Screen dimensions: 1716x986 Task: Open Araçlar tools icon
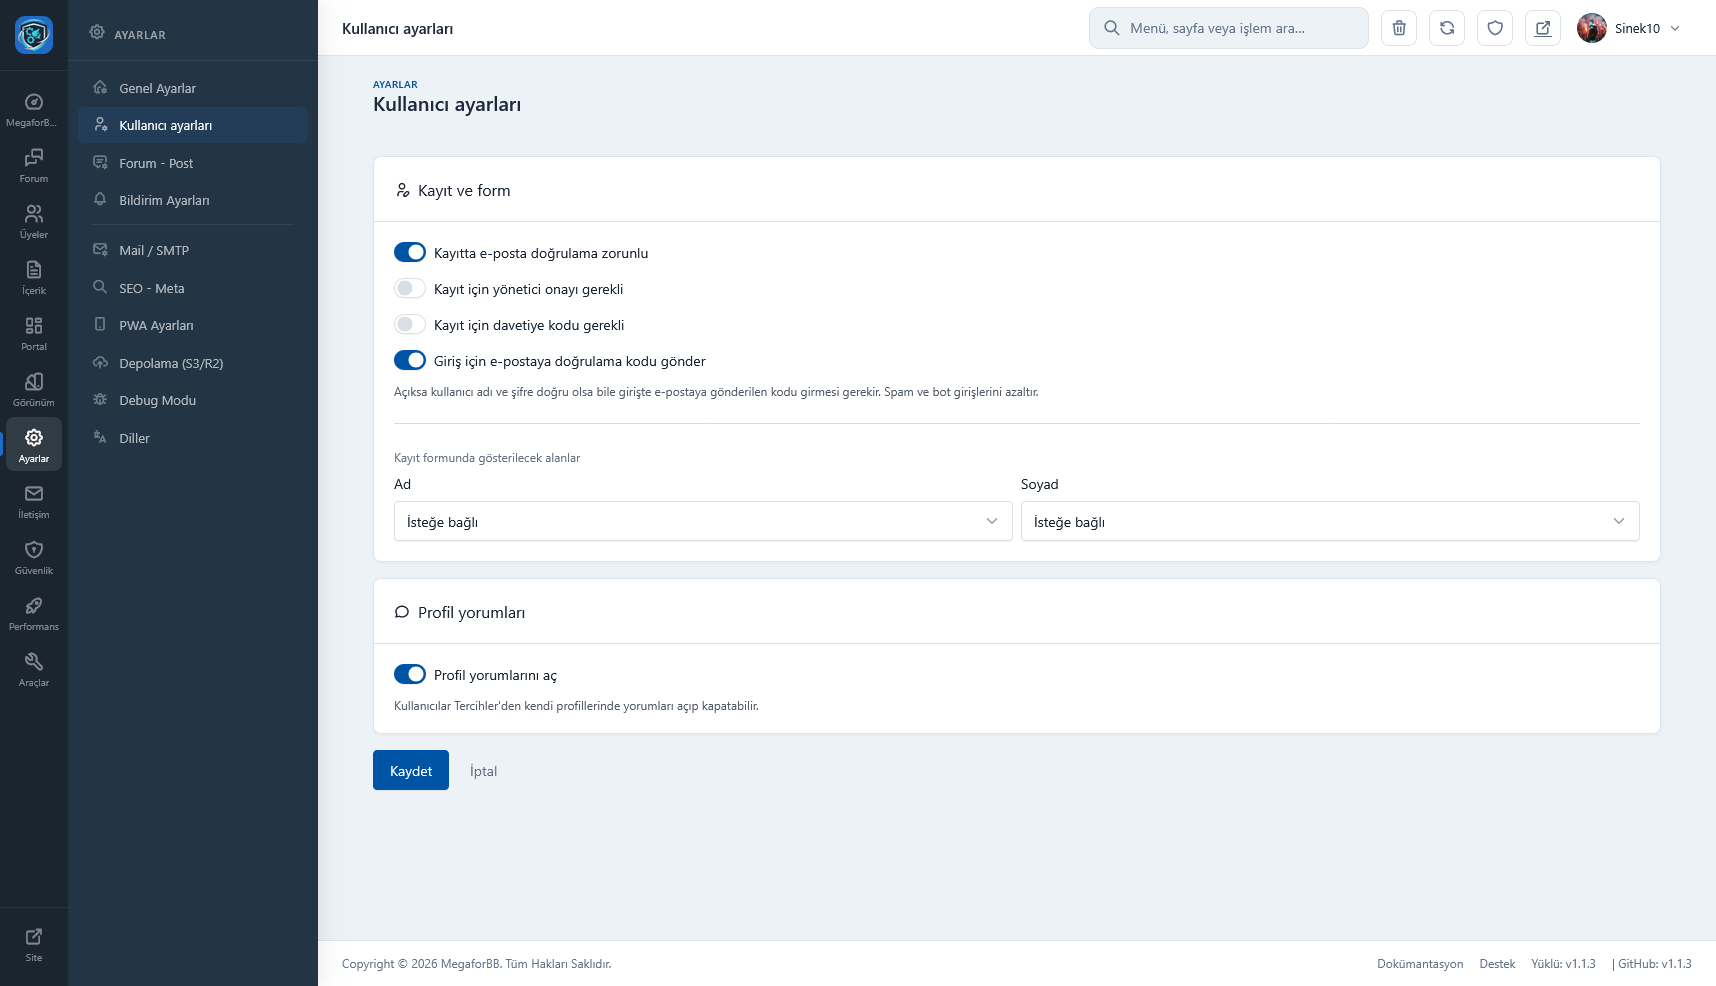click(x=34, y=669)
